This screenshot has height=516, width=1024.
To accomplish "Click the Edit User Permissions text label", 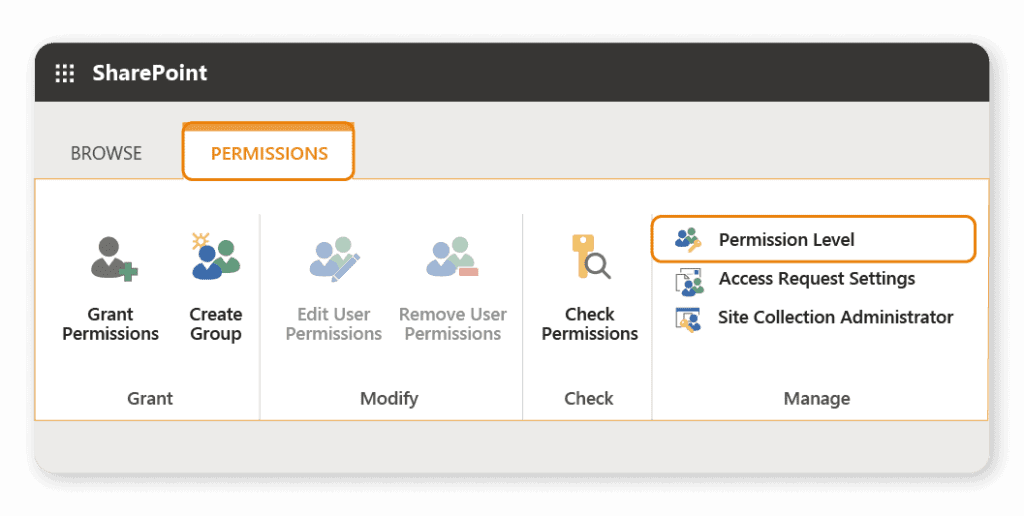I will pos(333,324).
